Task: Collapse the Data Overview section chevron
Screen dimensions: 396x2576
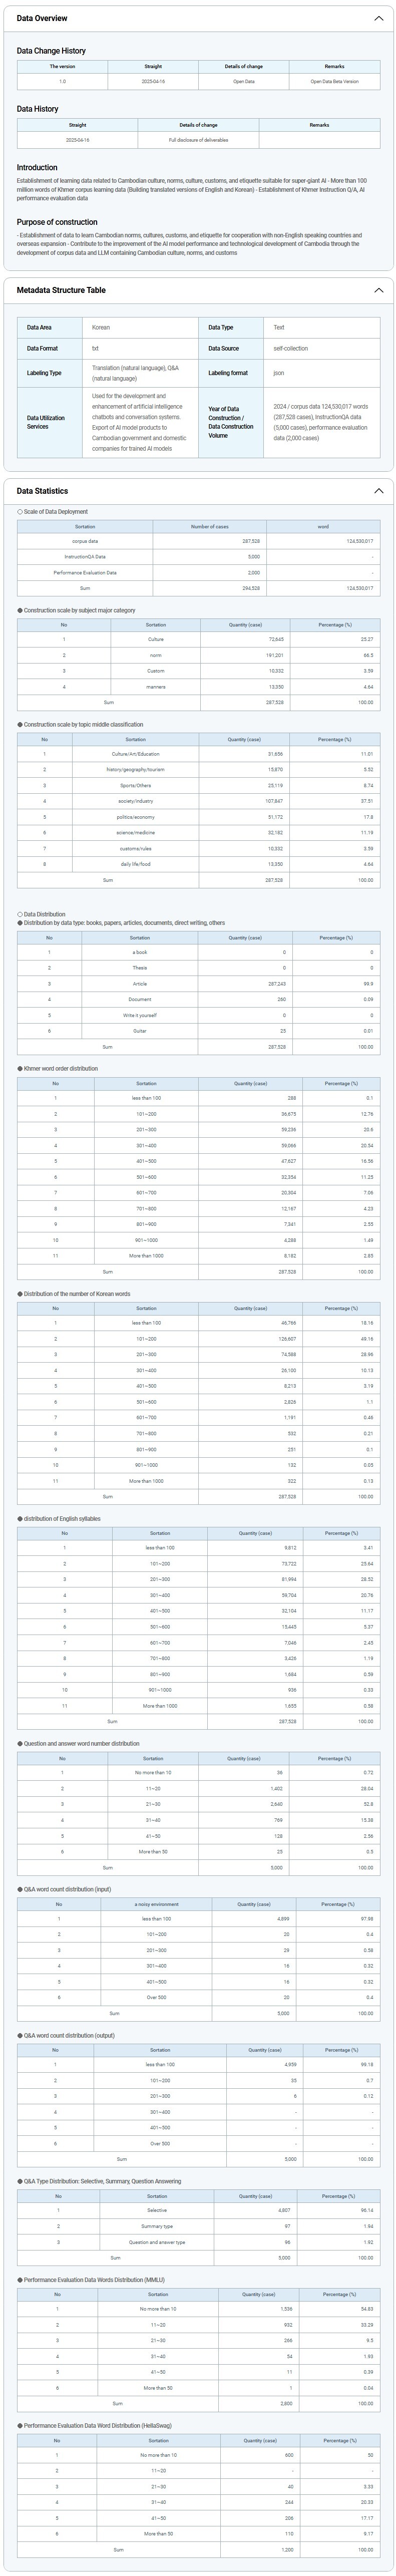Action: pyautogui.click(x=378, y=18)
